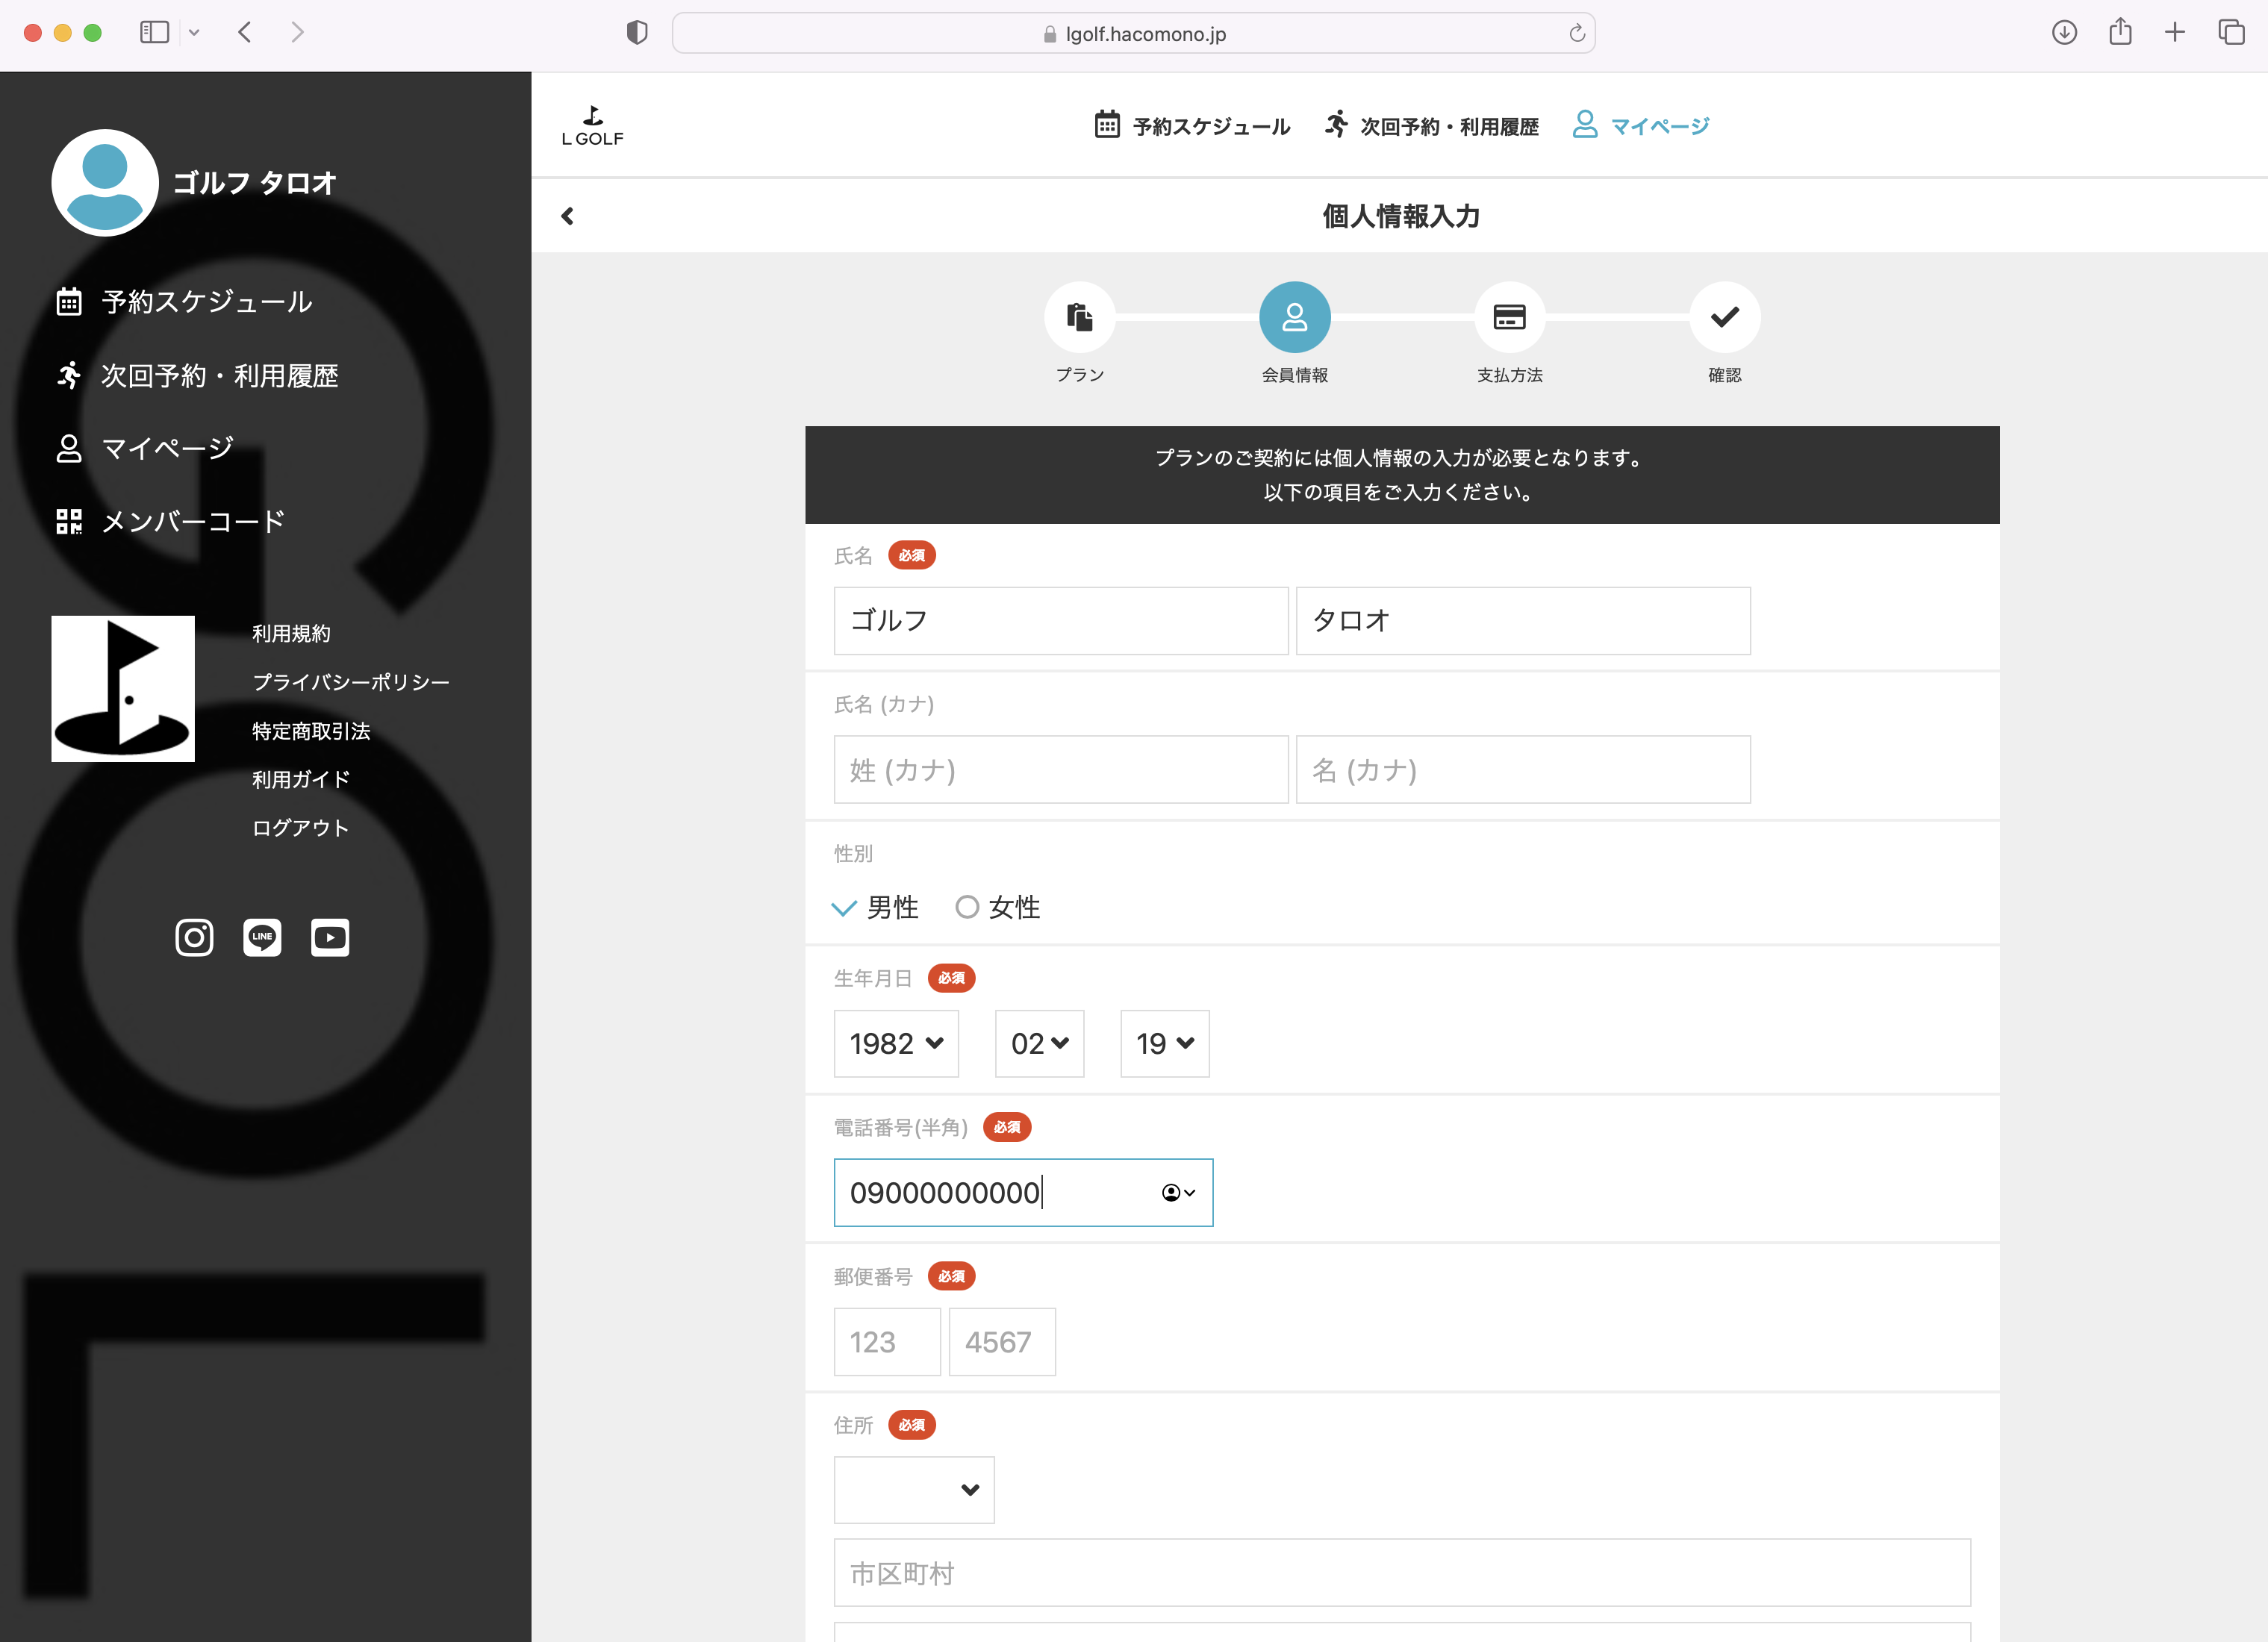Click the Safari share icon
Viewport: 2268px width, 1642px height.
pos(2120,32)
